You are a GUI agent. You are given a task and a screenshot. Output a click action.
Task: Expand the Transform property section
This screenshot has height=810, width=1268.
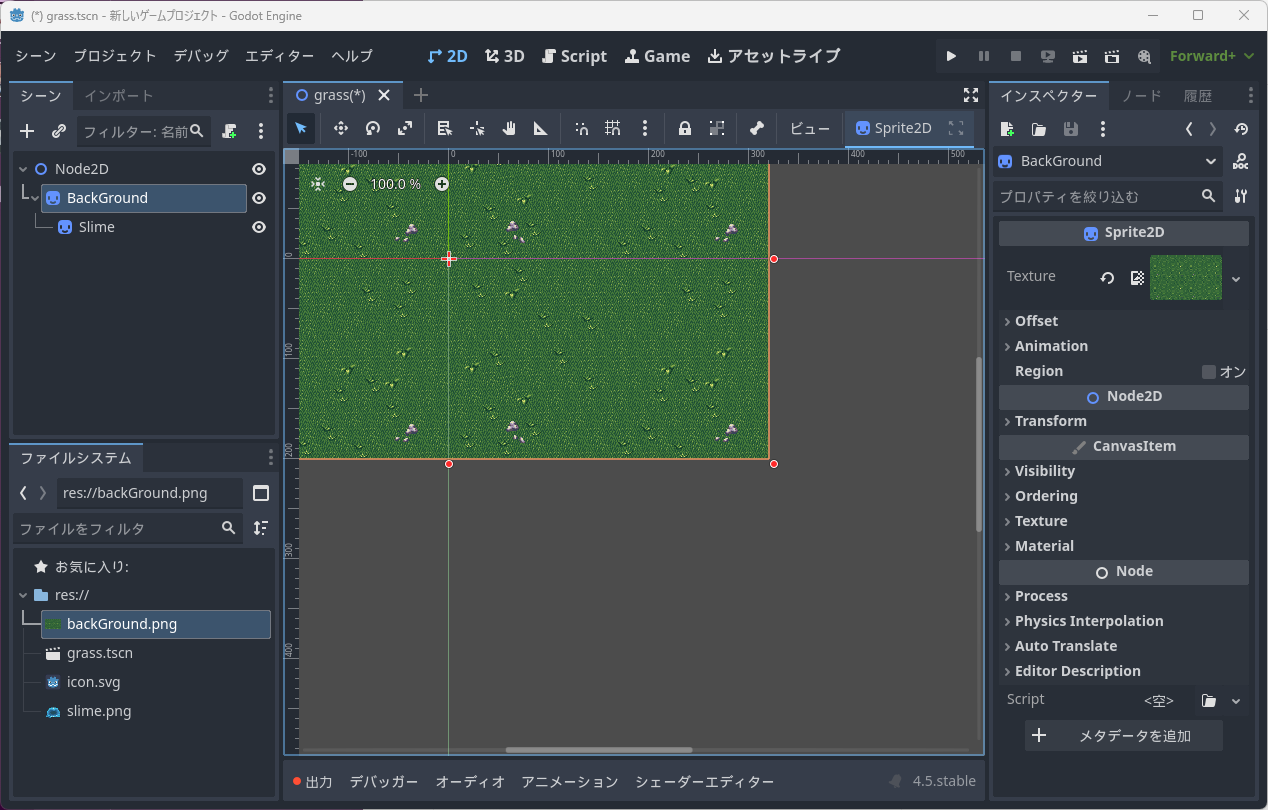1050,421
